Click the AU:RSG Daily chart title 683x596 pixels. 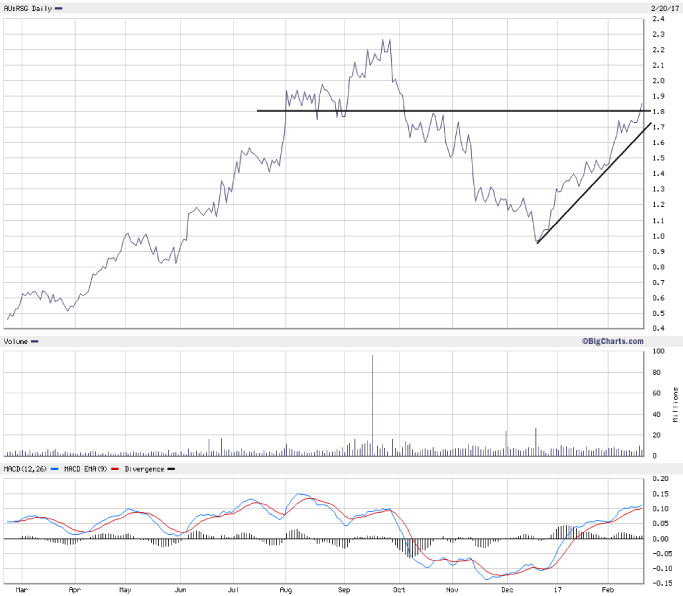click(x=28, y=8)
